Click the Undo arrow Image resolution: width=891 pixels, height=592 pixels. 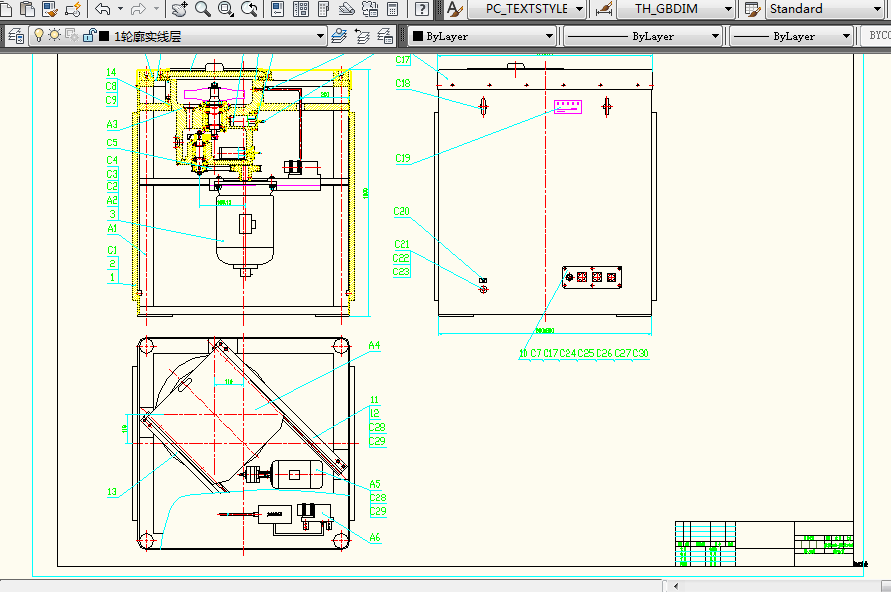click(102, 9)
